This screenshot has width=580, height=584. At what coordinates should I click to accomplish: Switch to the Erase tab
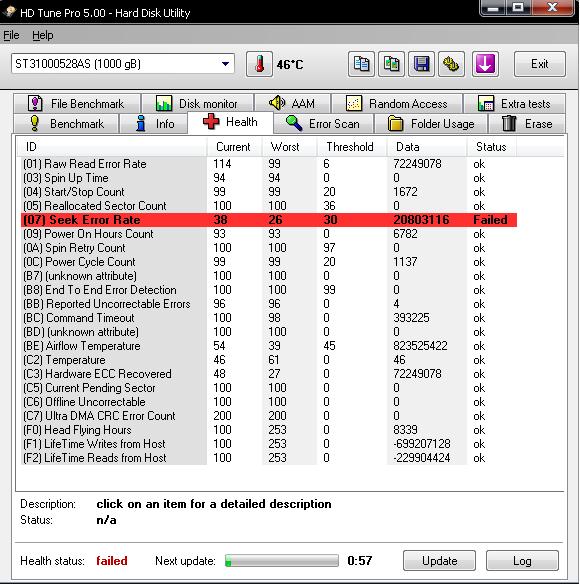(527, 124)
